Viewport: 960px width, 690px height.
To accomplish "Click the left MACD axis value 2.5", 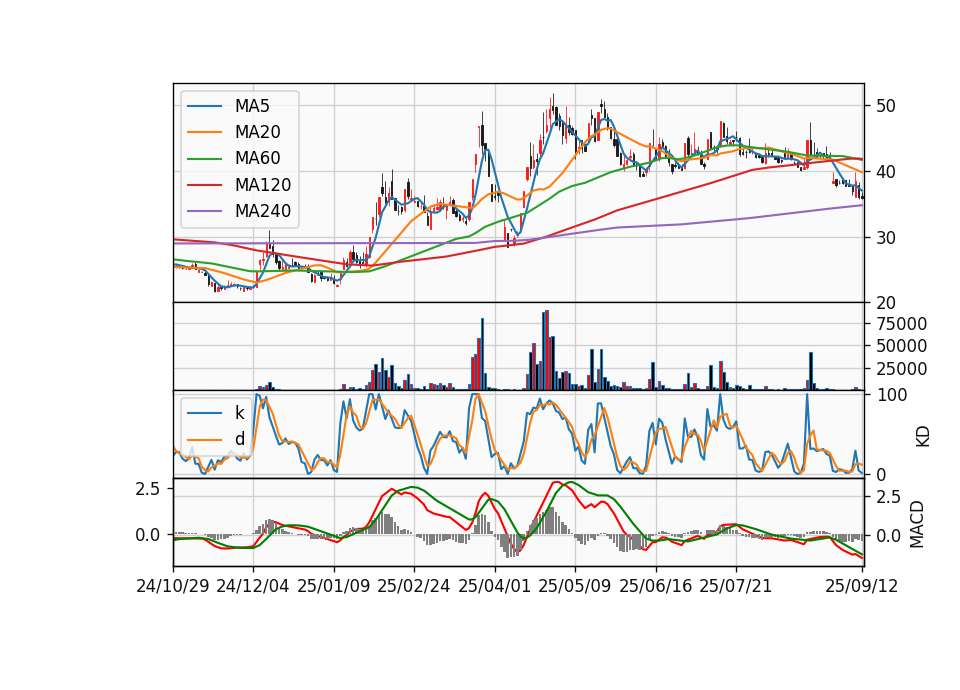I will pyautogui.click(x=148, y=489).
